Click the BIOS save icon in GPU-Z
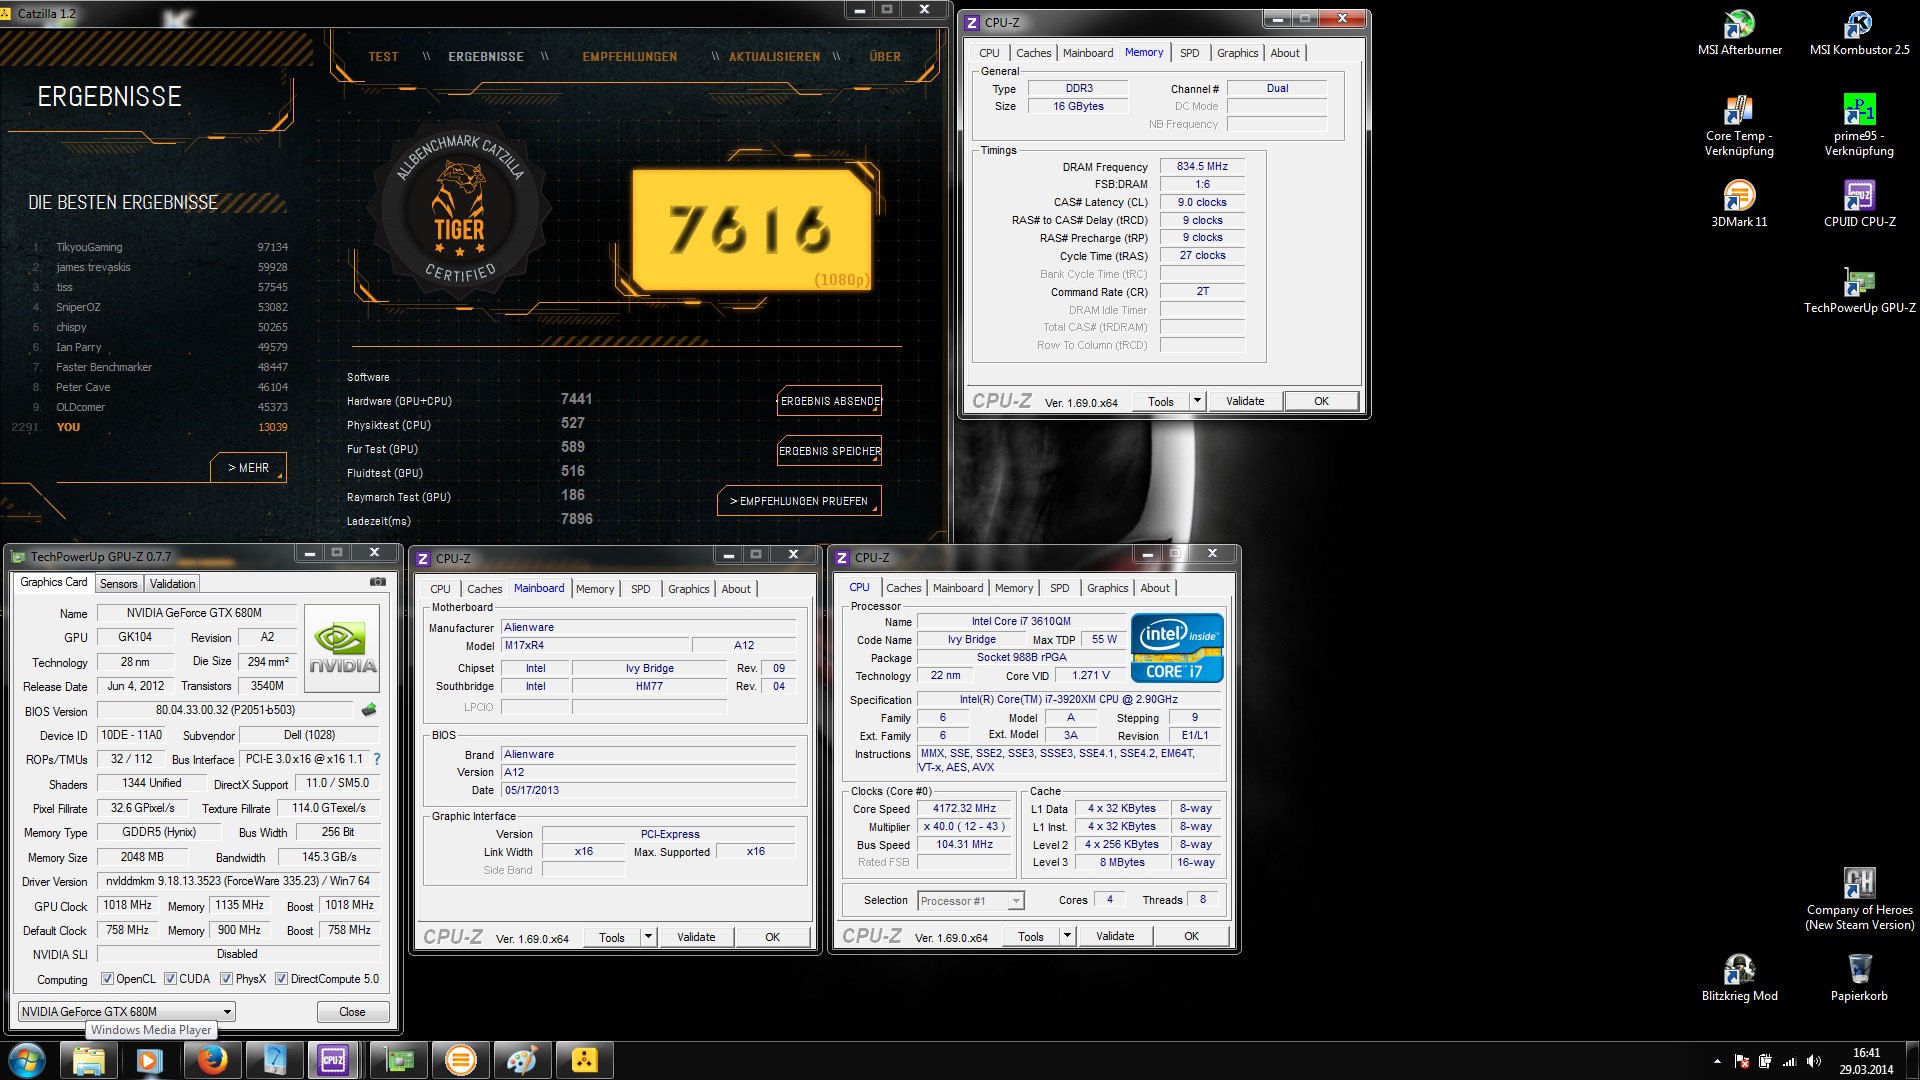The height and width of the screenshot is (1080, 1920). click(369, 710)
